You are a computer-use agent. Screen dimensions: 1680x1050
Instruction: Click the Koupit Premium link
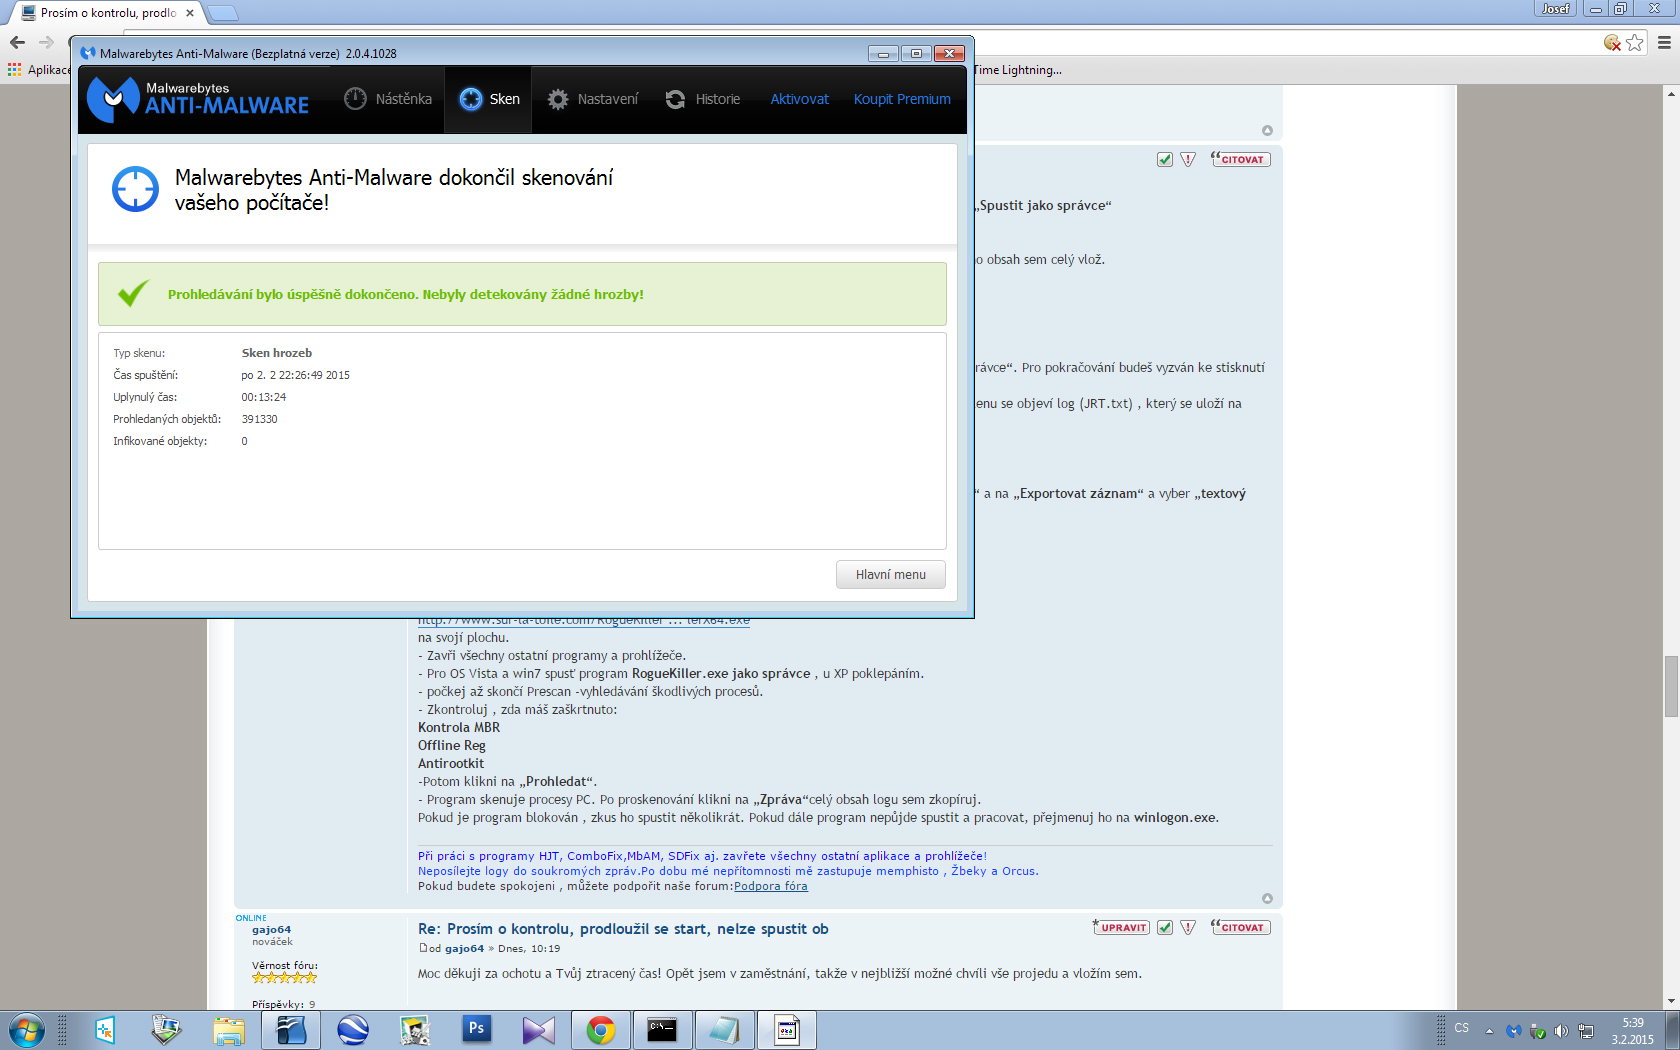point(902,99)
